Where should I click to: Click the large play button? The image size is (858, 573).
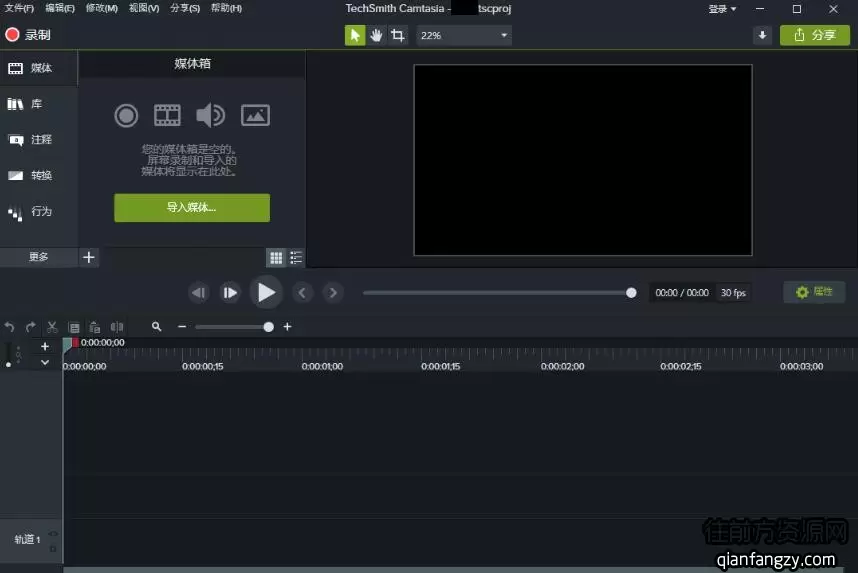tap(266, 292)
